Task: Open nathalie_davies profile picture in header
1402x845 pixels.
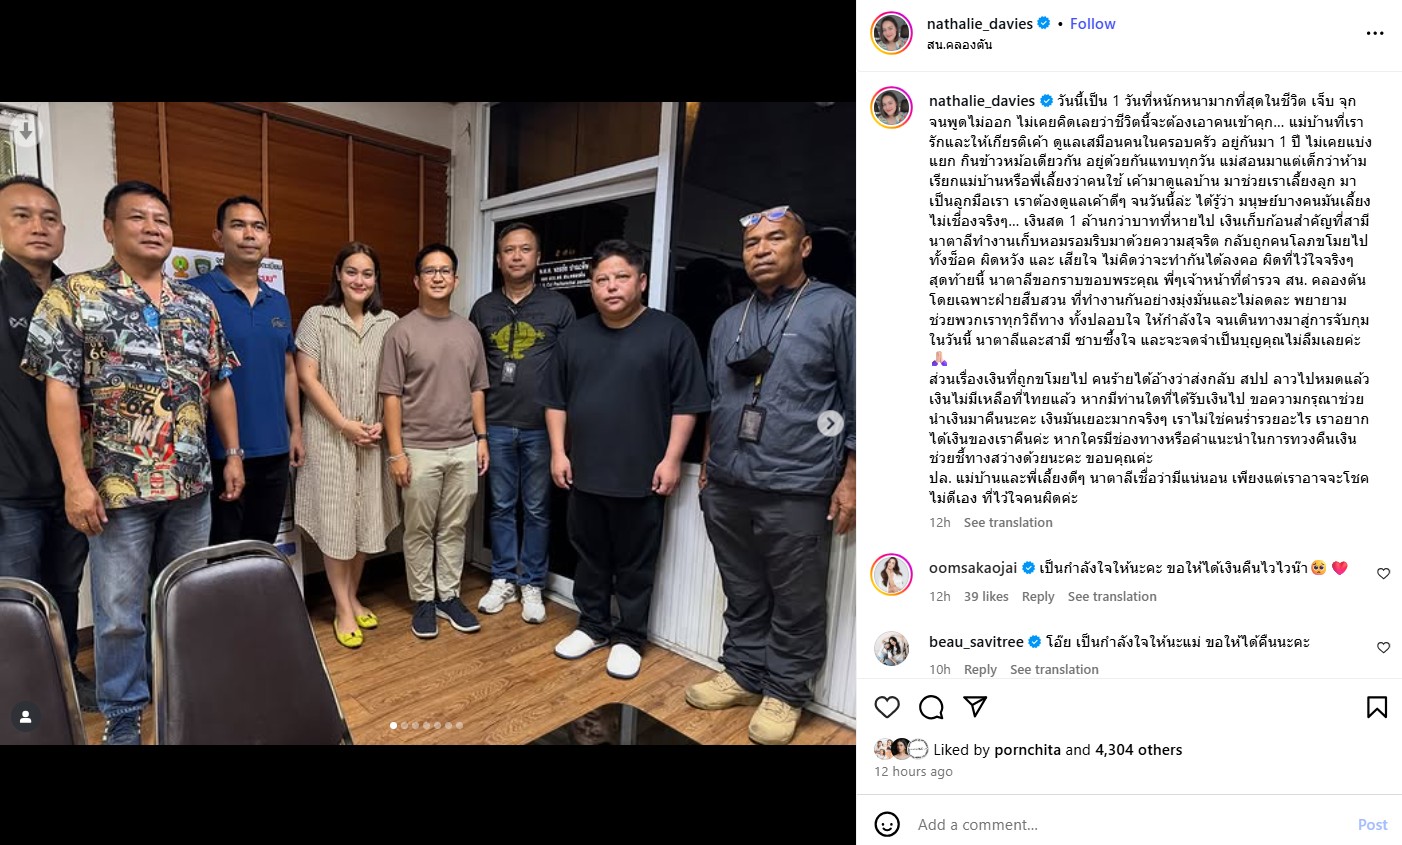Action: click(x=891, y=33)
